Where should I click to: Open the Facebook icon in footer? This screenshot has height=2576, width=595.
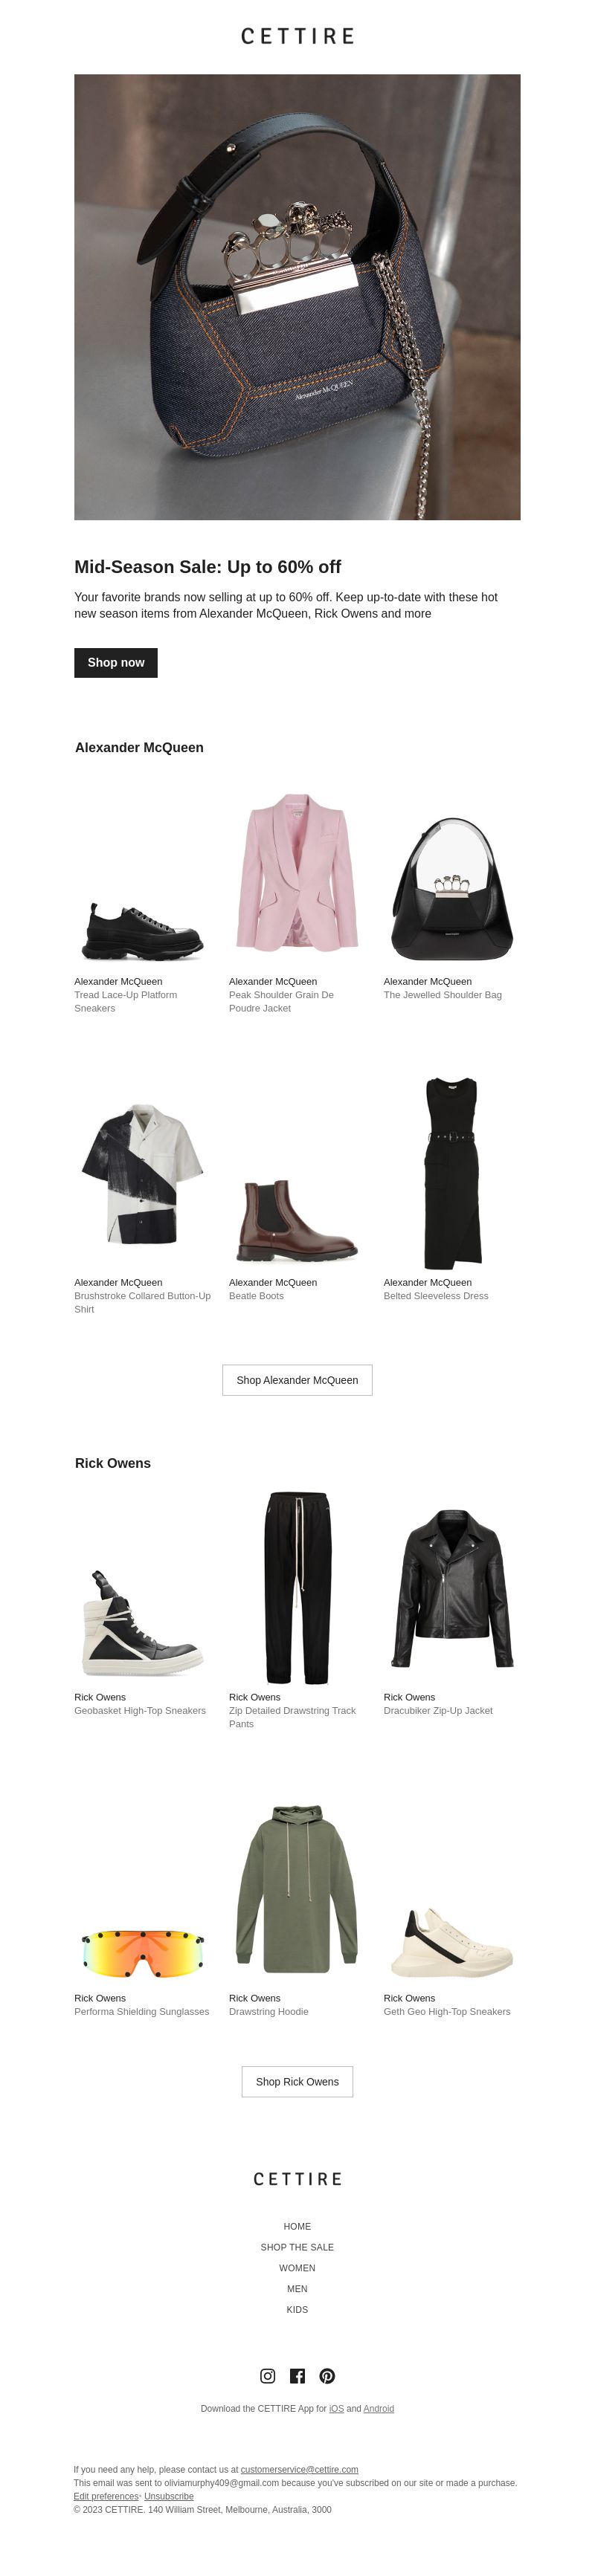[x=297, y=2375]
